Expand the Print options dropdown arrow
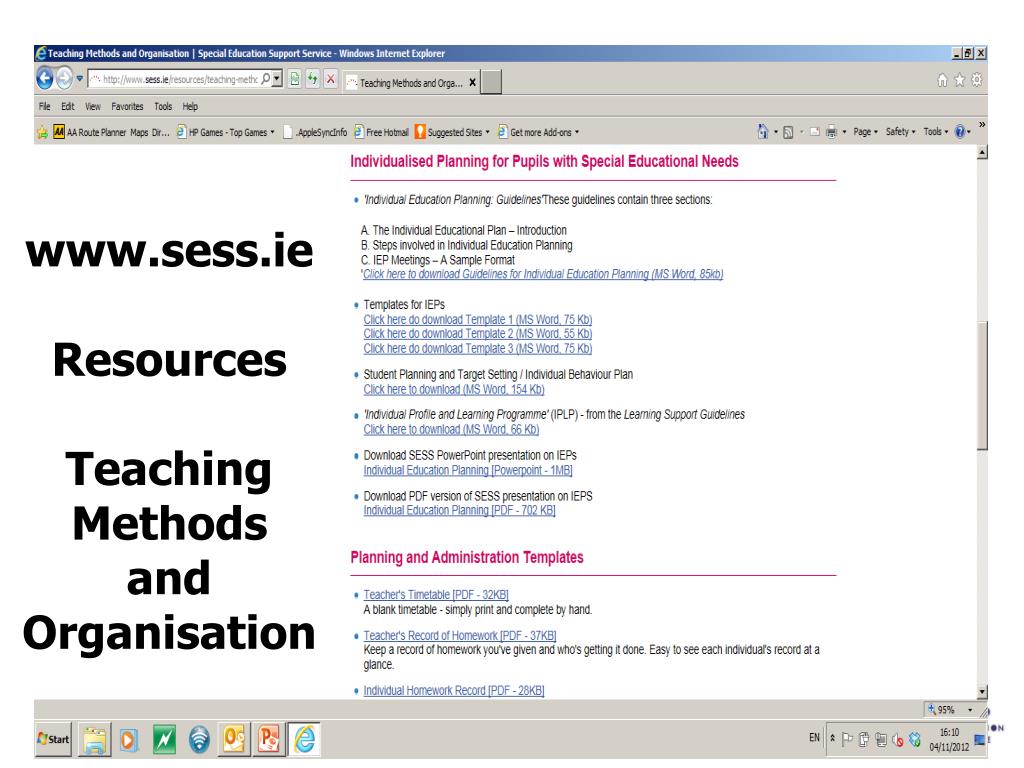 point(844,133)
